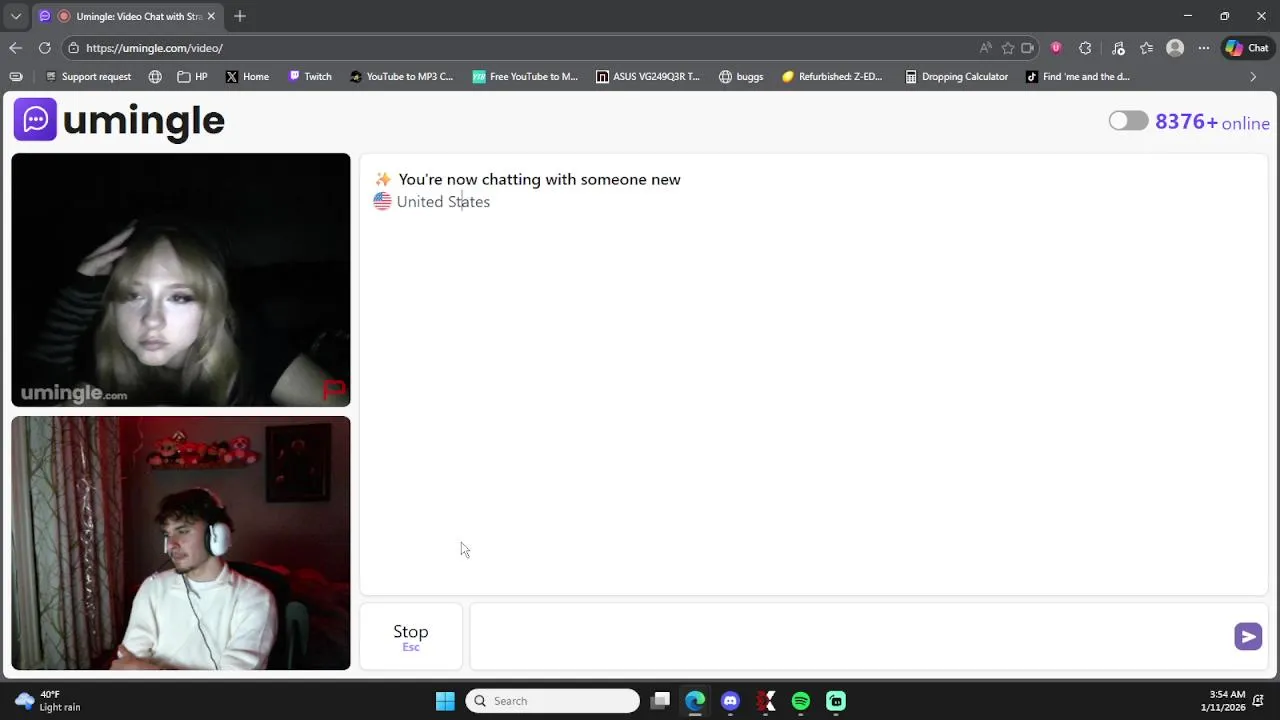Close the Umingle tab
The height and width of the screenshot is (720, 1280).
coord(211,16)
